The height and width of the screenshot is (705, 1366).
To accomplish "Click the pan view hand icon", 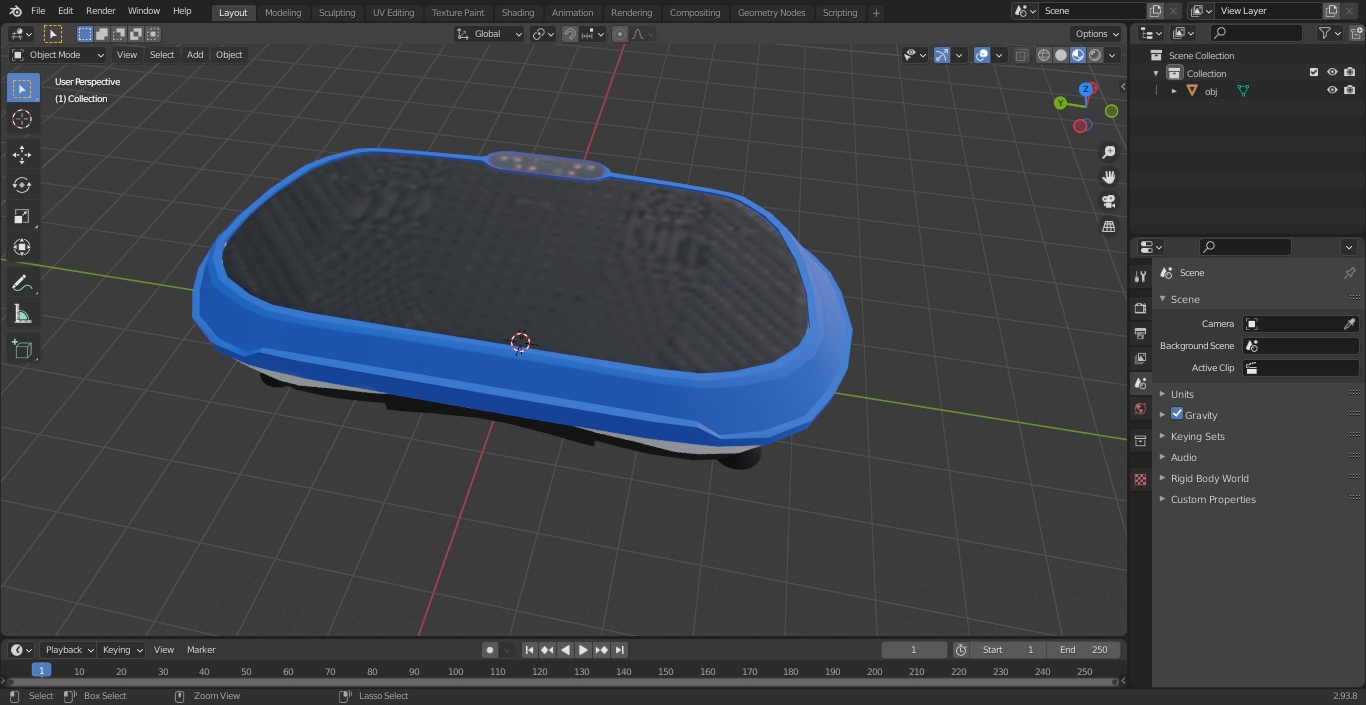I will coord(1109,177).
